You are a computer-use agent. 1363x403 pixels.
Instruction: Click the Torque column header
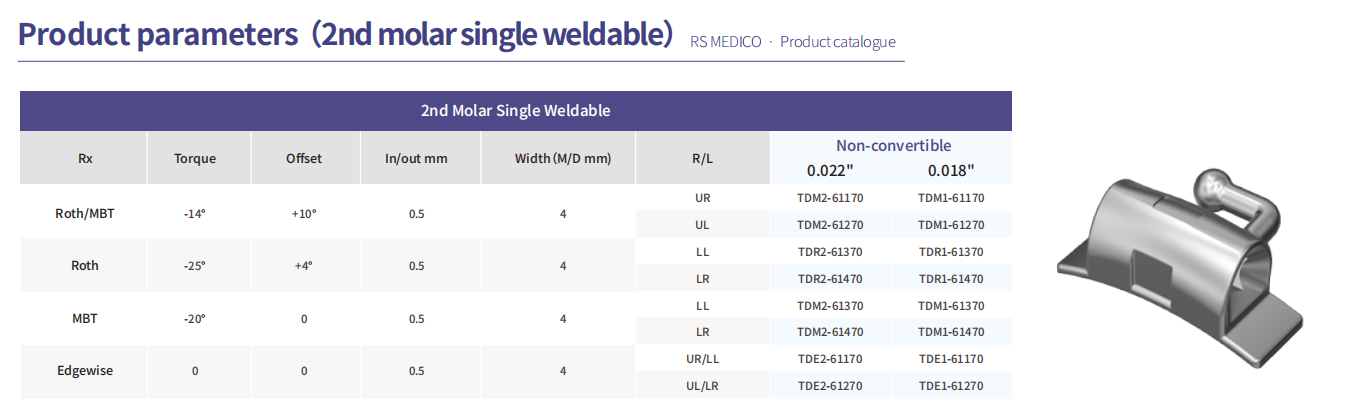(195, 158)
